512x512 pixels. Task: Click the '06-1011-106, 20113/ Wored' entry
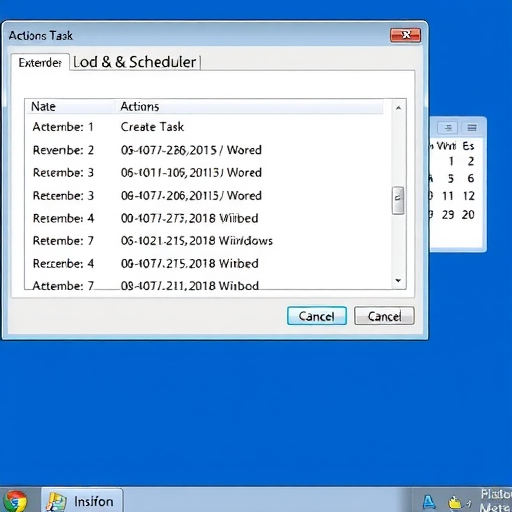191,172
